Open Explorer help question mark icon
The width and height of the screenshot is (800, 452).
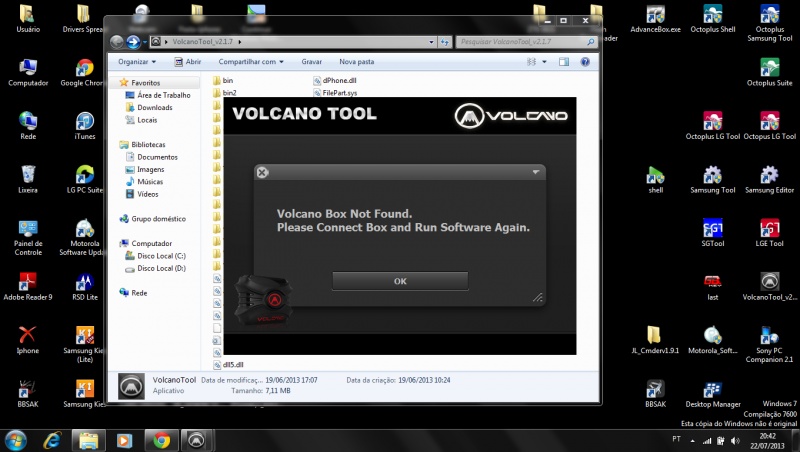coord(585,62)
